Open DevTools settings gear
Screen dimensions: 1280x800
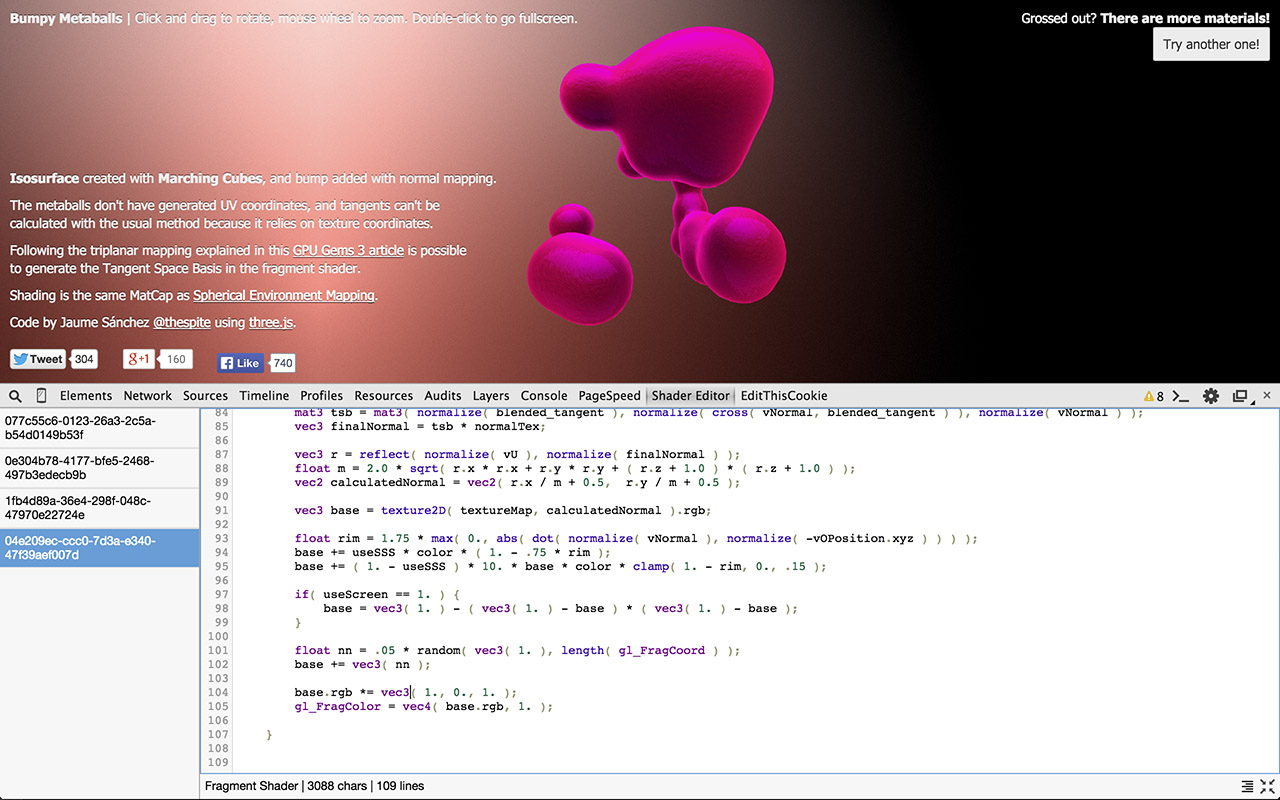[1211, 396]
